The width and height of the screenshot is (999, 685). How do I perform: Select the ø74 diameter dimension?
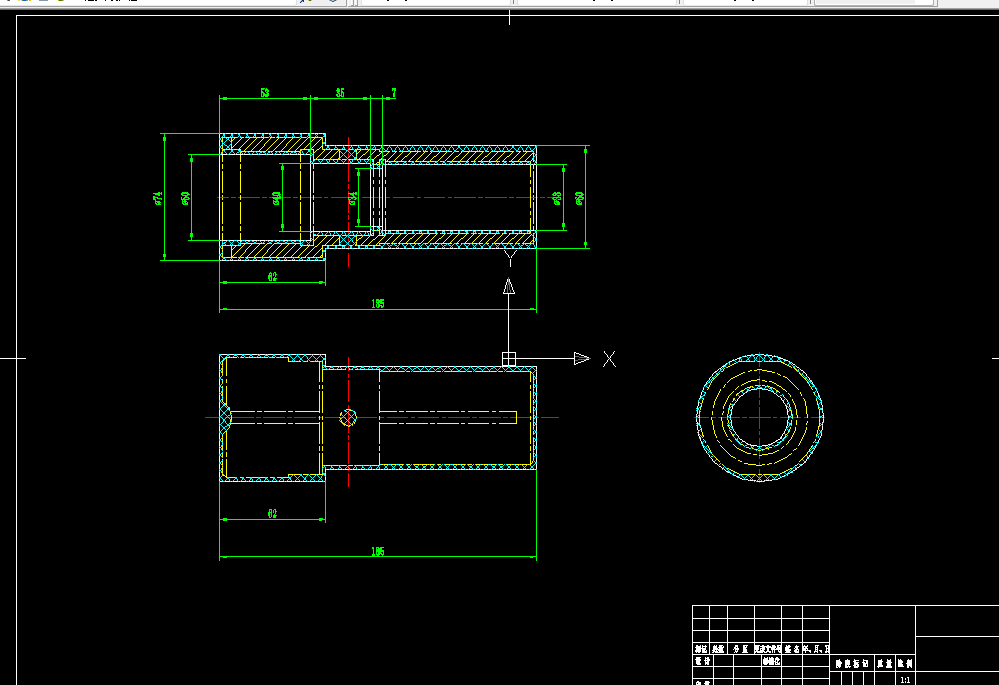(x=158, y=198)
